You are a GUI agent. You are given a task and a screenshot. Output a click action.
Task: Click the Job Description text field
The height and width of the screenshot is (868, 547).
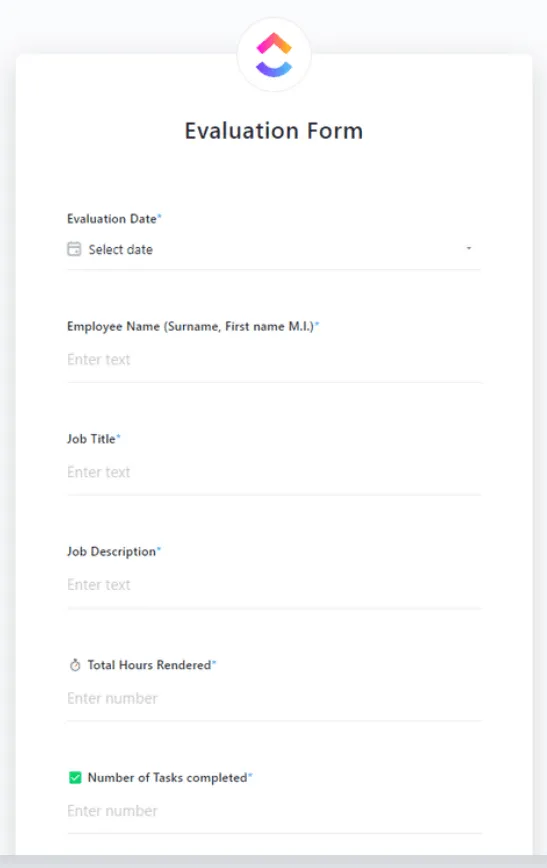pos(274,585)
